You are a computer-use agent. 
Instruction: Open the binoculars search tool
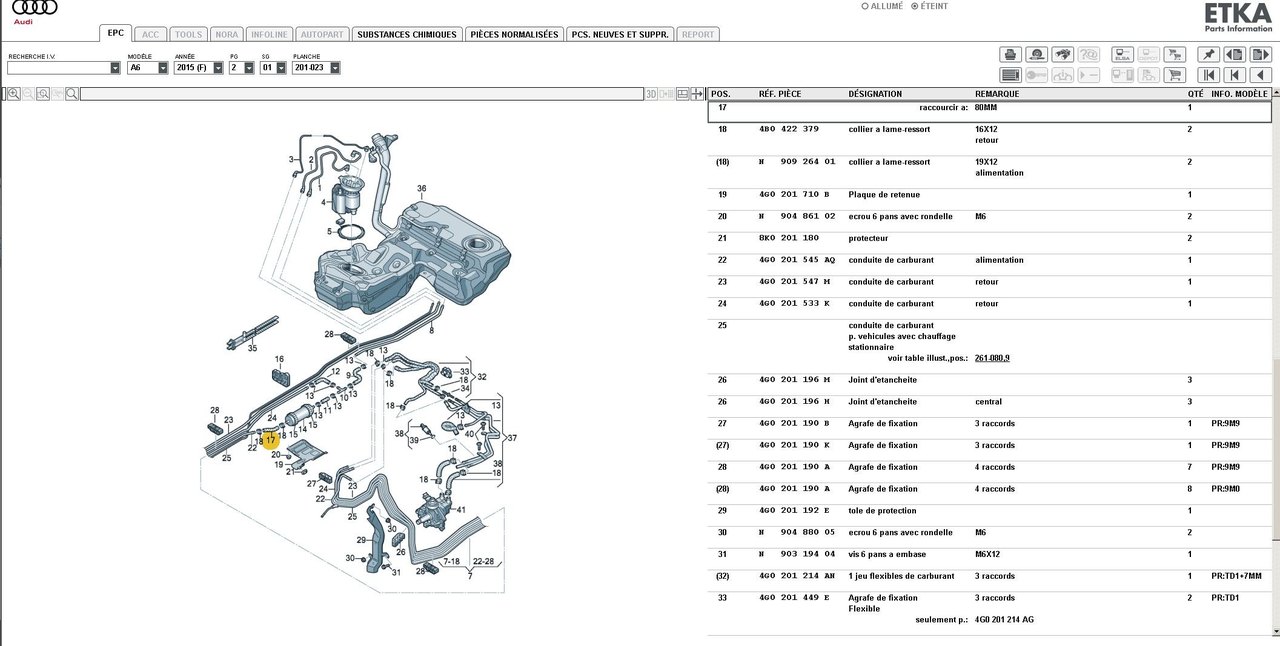tap(1063, 54)
